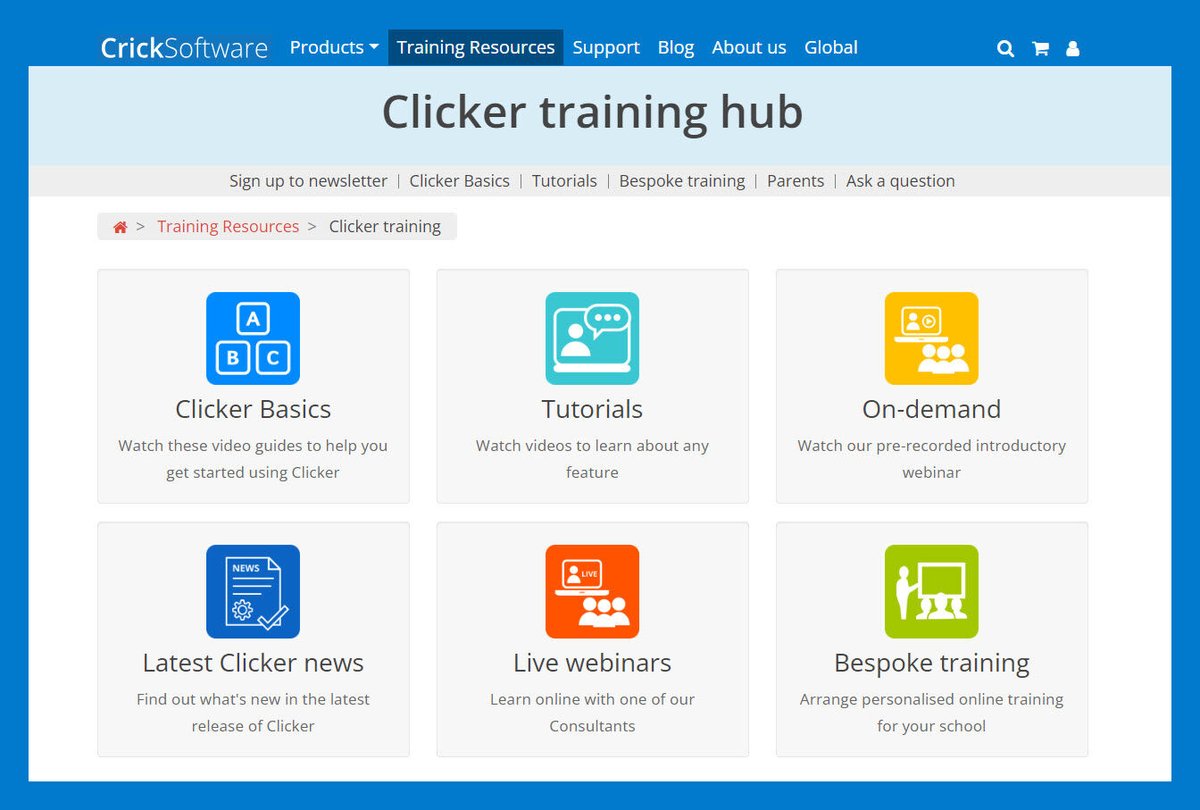Open the Support menu item

[606, 47]
